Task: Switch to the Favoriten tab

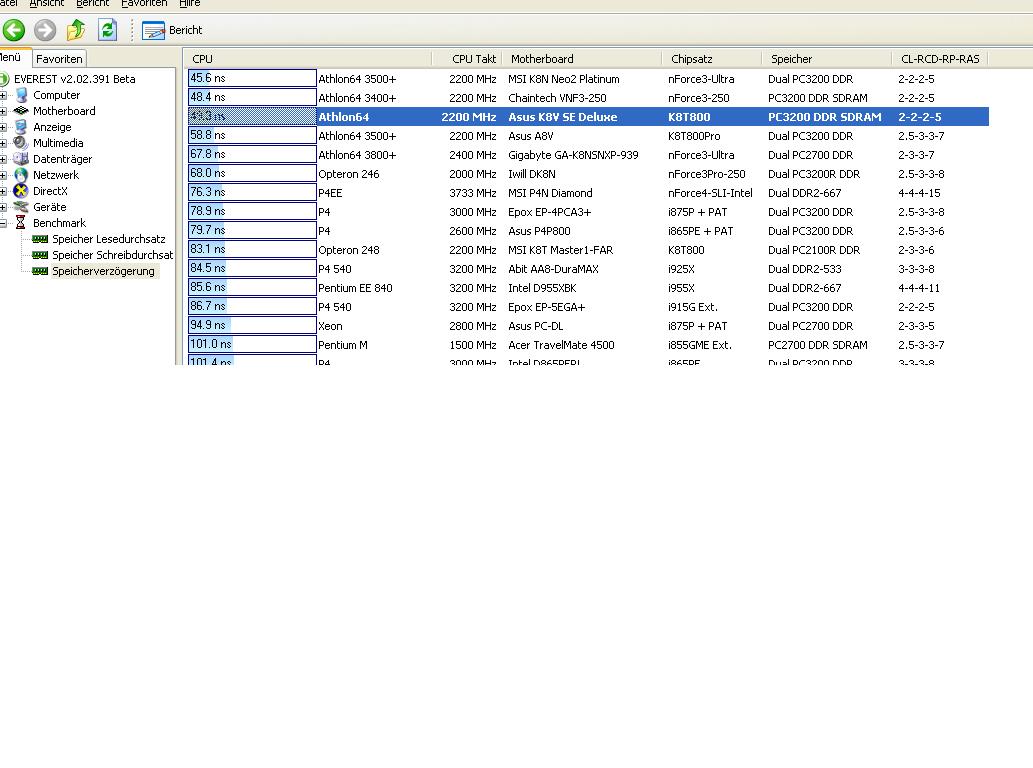Action: (59, 59)
